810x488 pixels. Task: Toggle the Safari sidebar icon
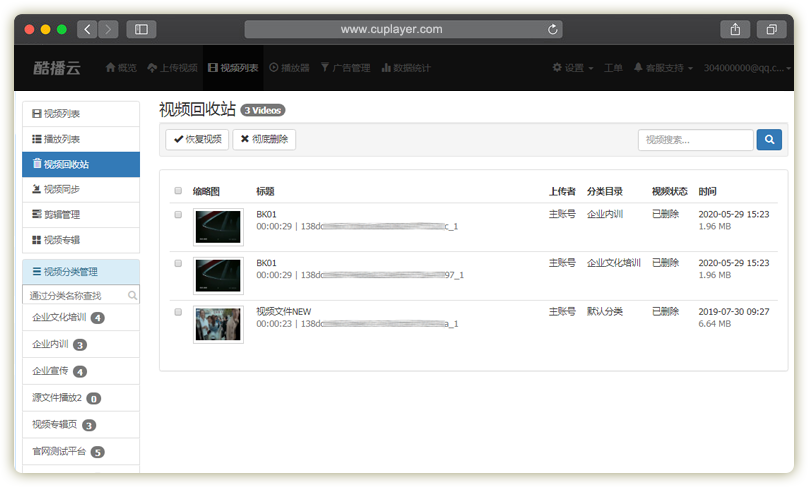coord(140,30)
